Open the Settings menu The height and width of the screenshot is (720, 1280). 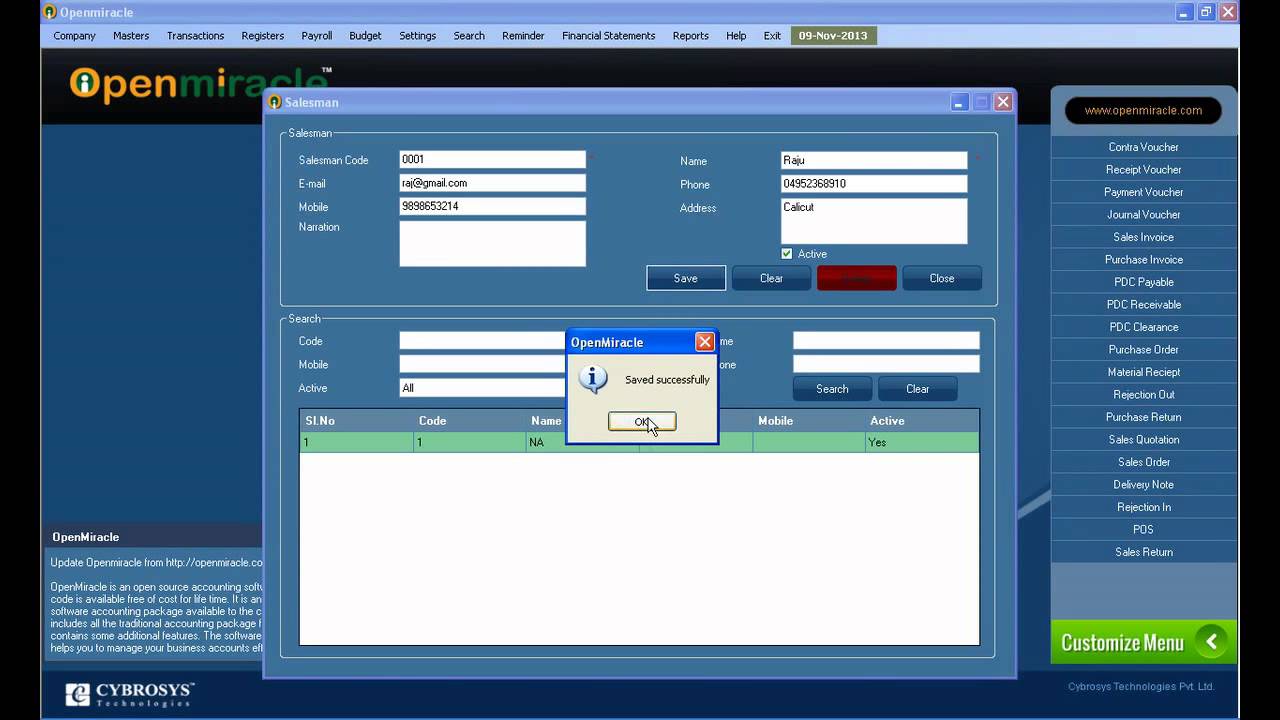418,36
